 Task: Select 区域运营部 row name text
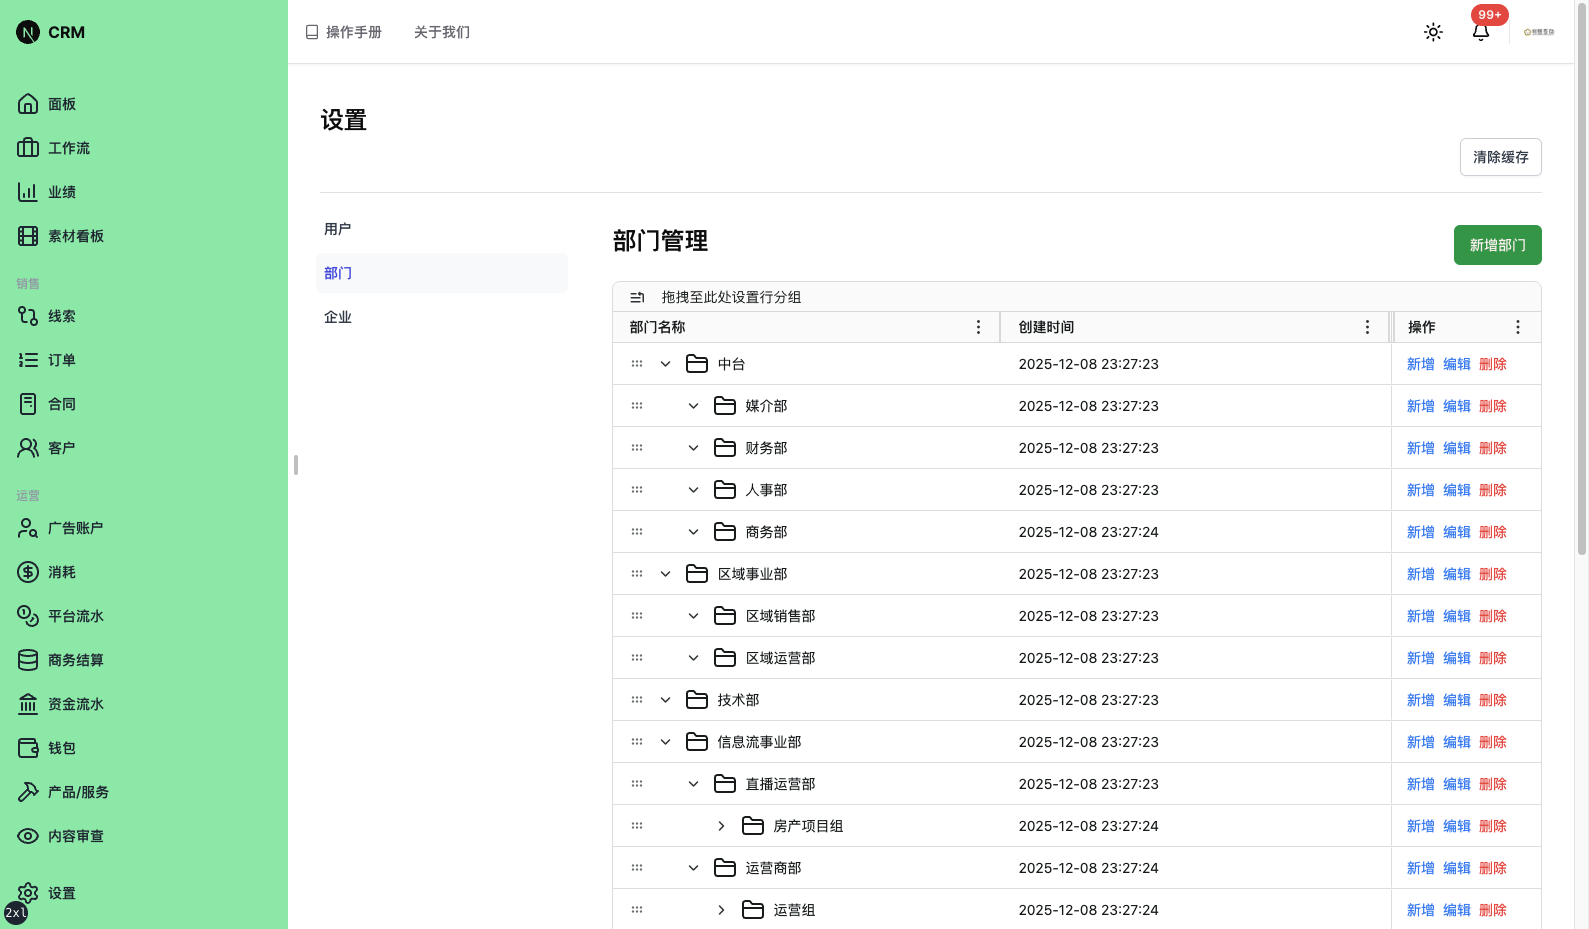[780, 658]
